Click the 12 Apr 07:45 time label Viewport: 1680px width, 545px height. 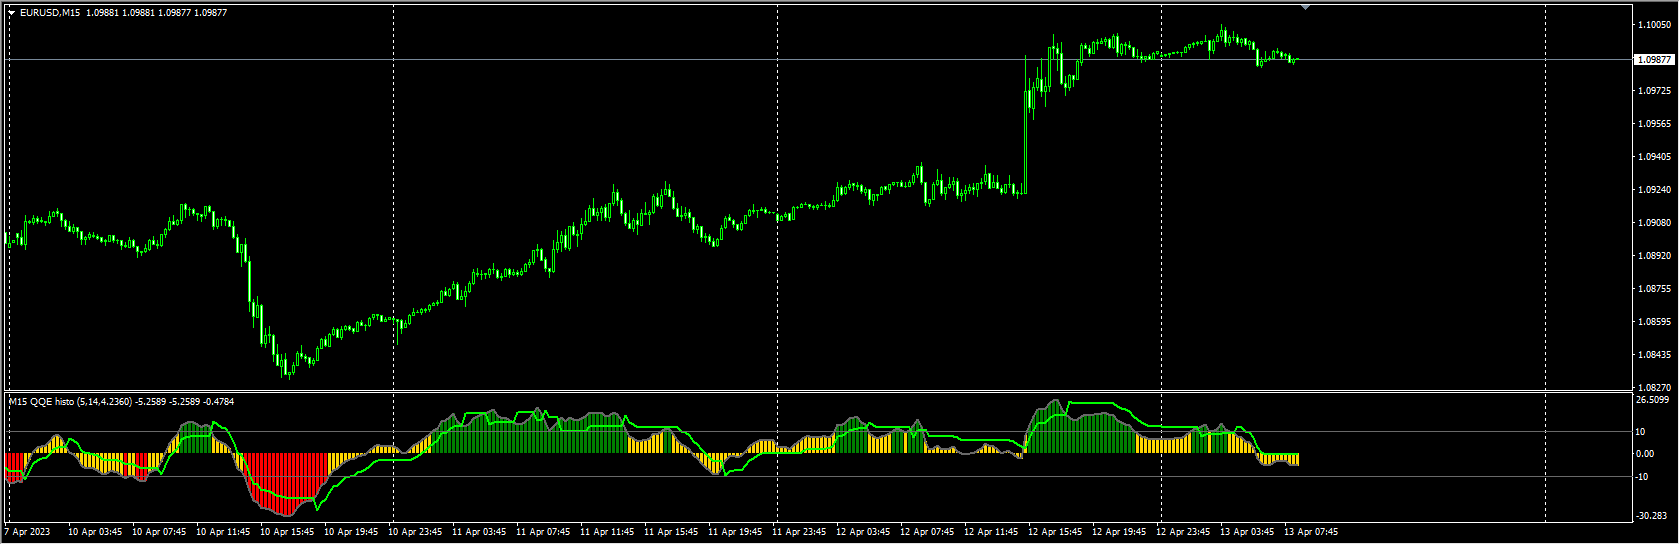pos(927,532)
